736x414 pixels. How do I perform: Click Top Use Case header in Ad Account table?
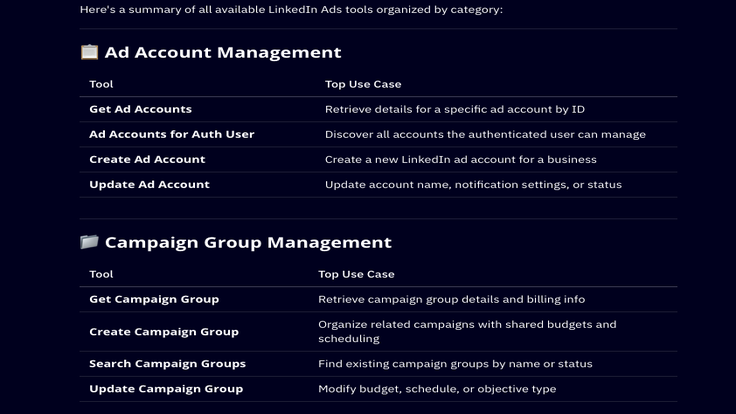pyautogui.click(x=363, y=84)
